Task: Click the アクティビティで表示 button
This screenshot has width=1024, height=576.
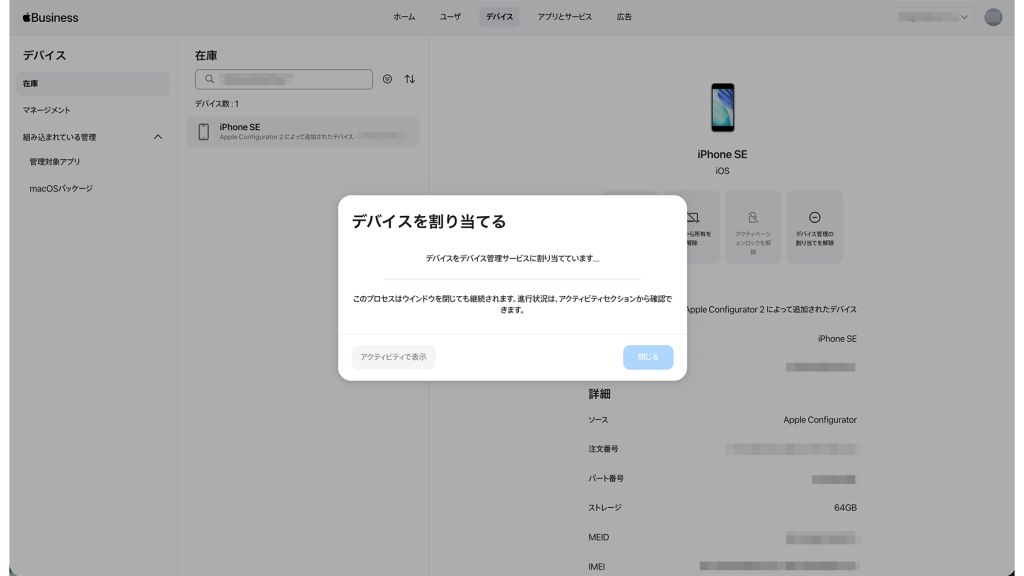Action: point(393,357)
